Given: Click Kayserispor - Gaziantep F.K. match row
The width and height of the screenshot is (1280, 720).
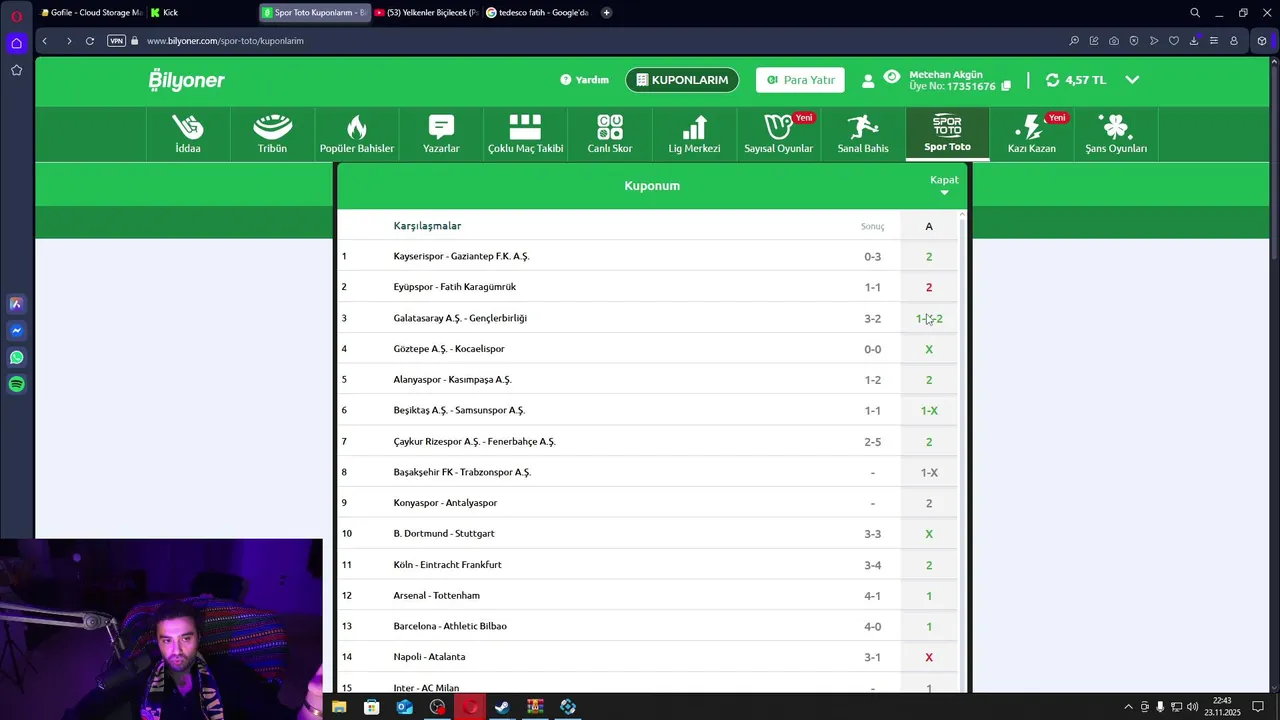Looking at the screenshot, I should [x=648, y=256].
